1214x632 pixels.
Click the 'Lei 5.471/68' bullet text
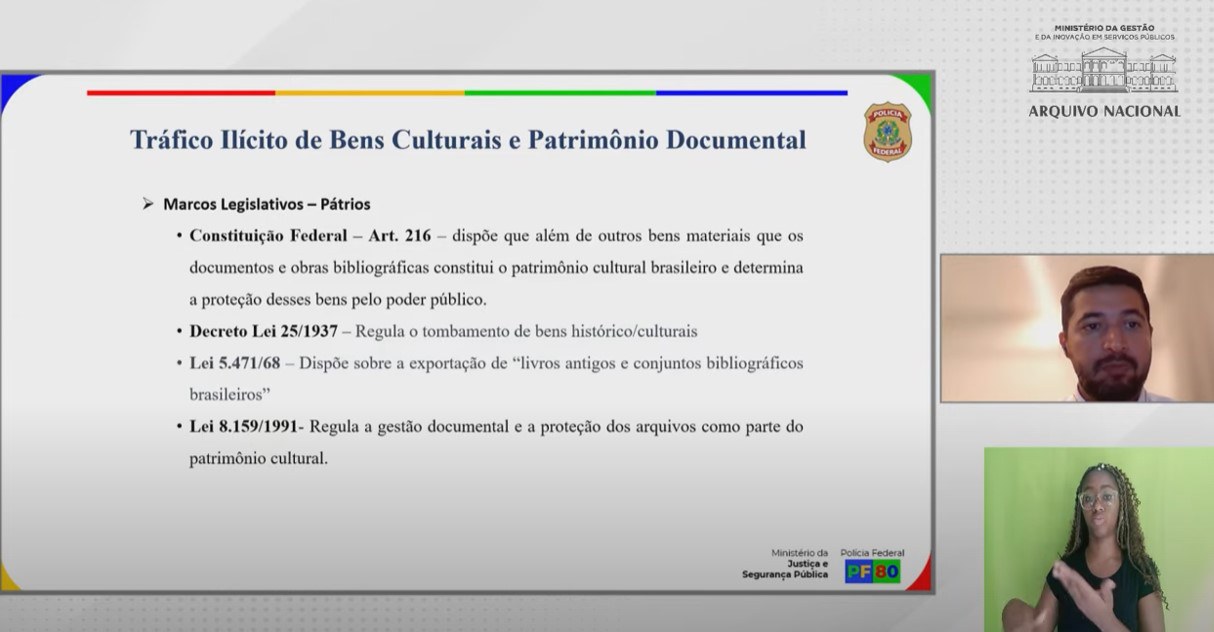click(x=233, y=363)
